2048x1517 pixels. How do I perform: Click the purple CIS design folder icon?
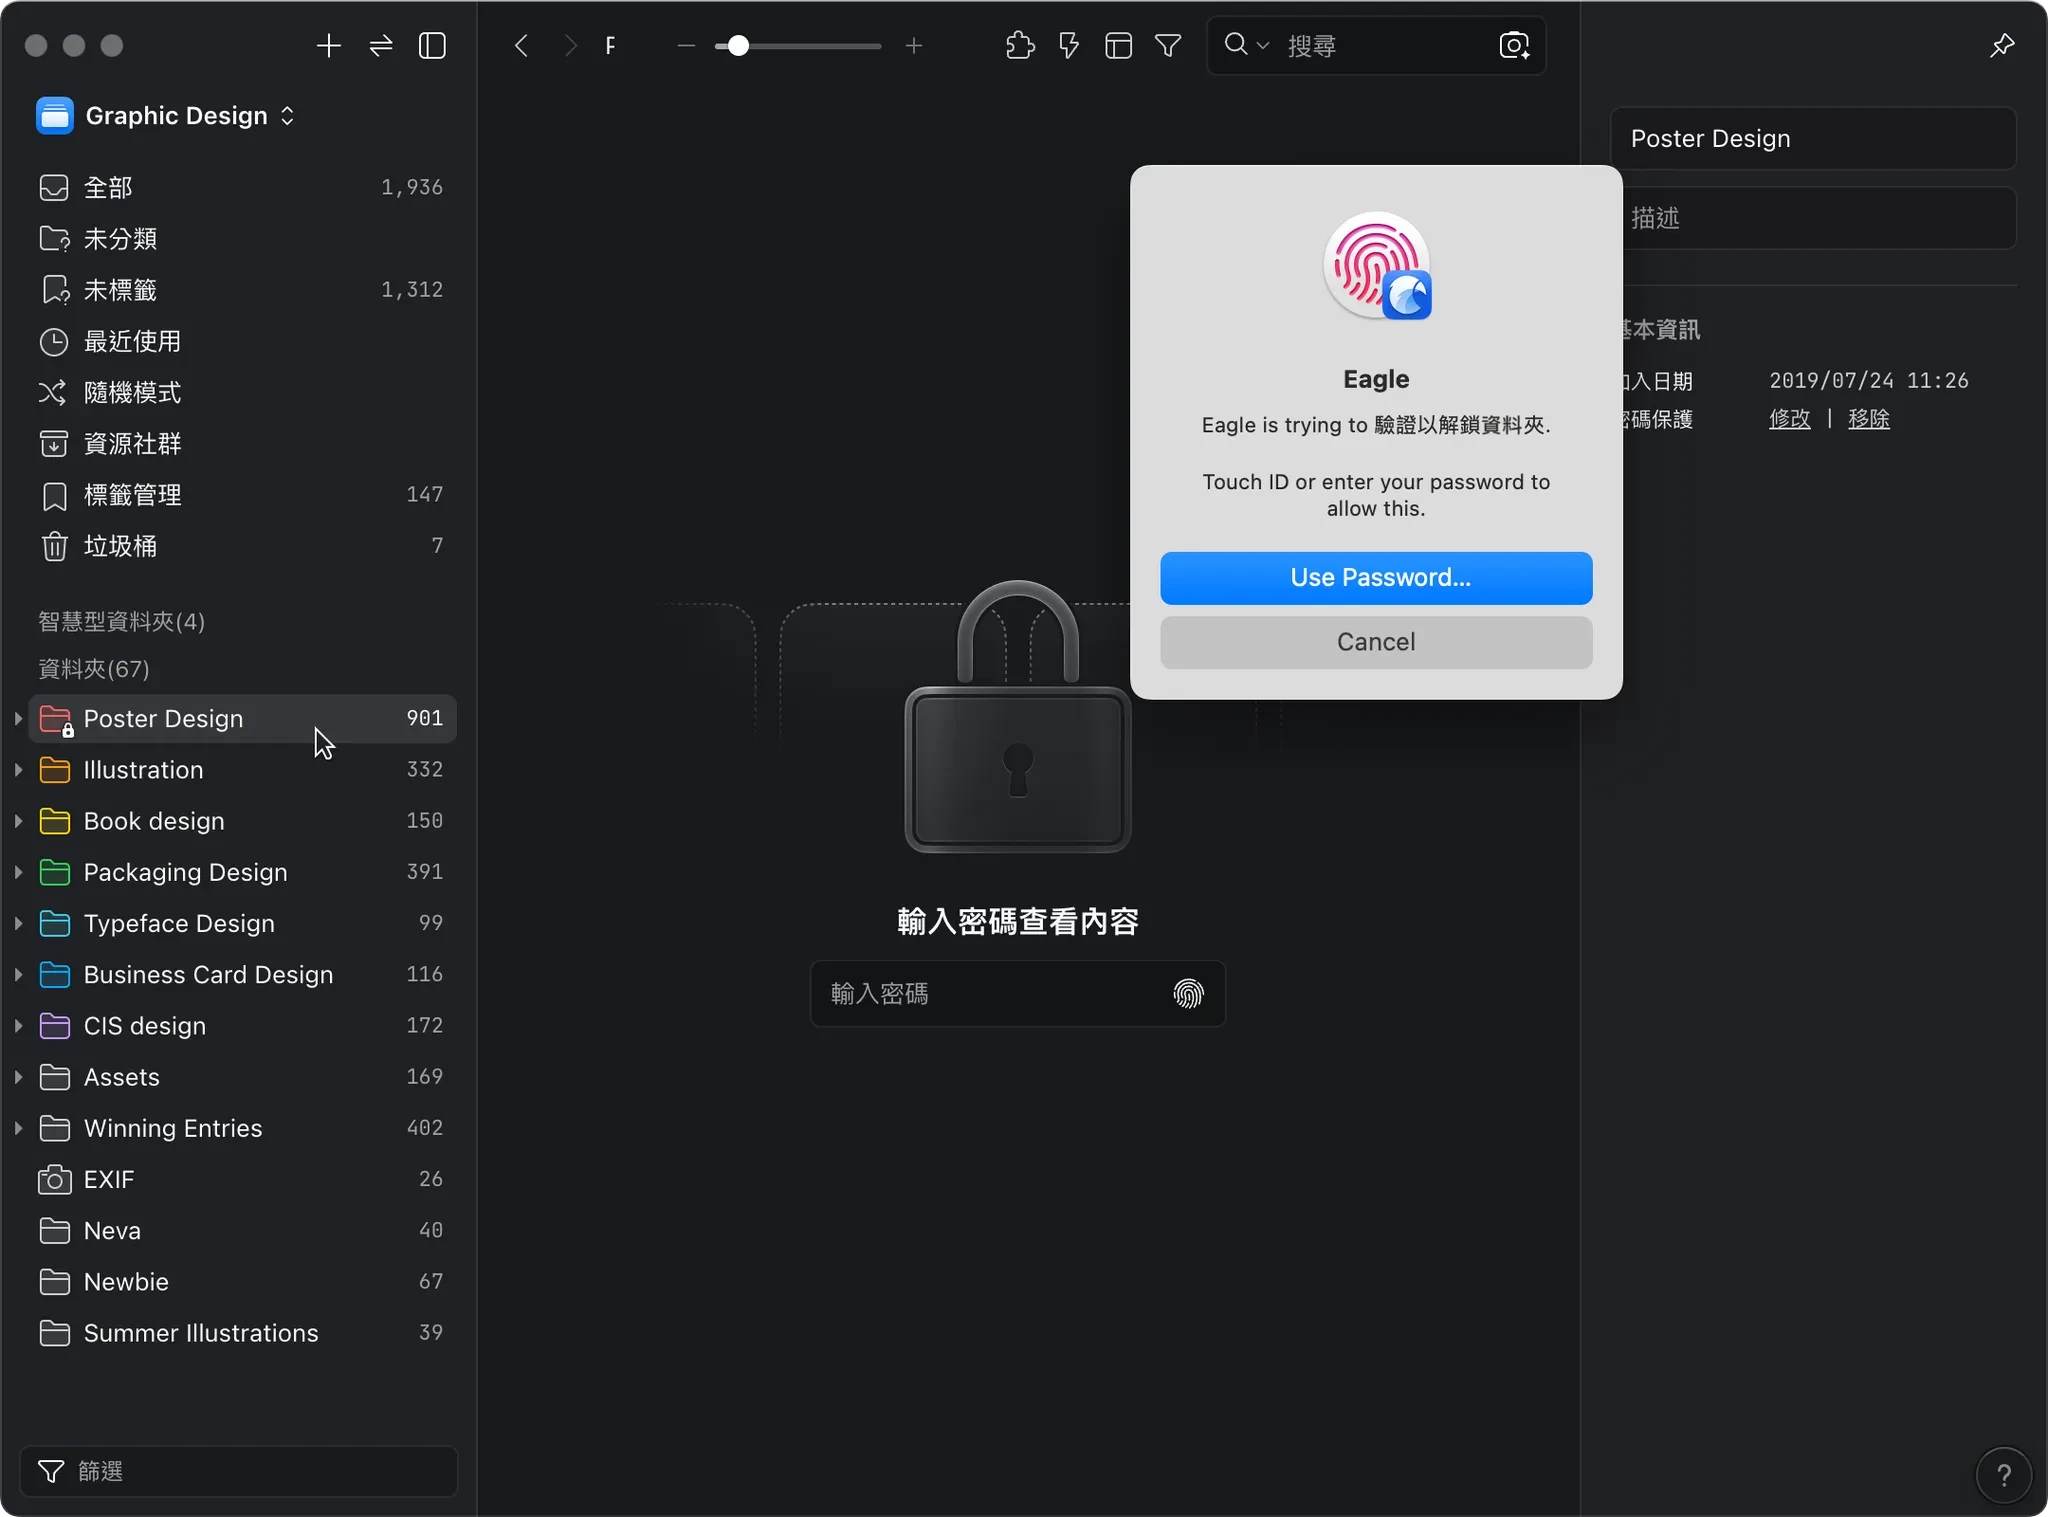(55, 1026)
